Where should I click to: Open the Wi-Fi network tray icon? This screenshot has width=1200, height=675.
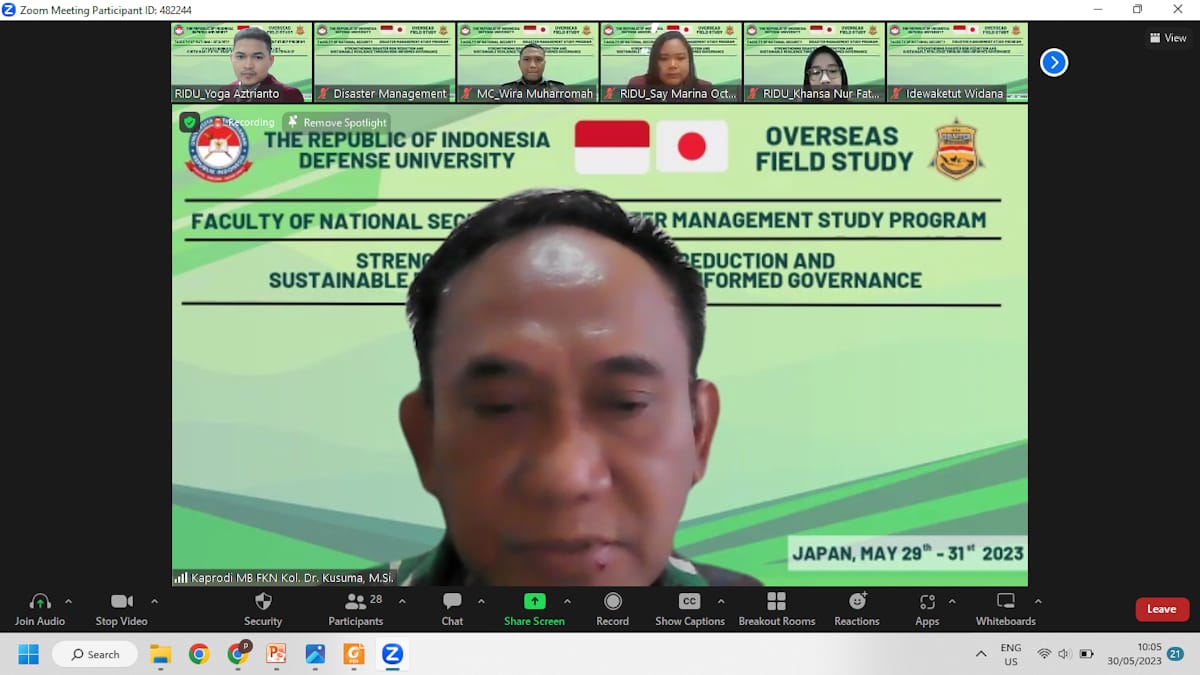[1044, 654]
